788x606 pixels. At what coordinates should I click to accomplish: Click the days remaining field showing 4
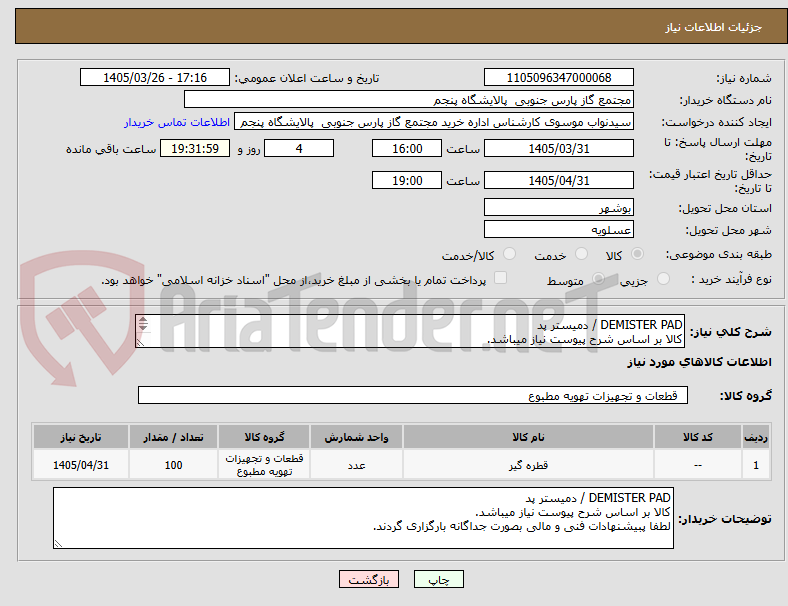299,148
